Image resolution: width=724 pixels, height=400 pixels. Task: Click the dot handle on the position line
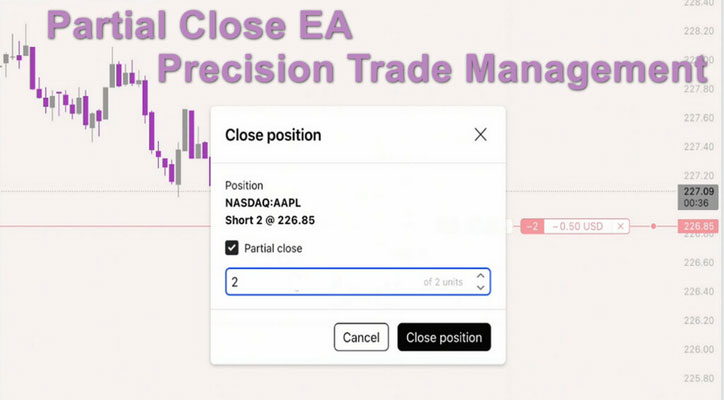pos(653,227)
